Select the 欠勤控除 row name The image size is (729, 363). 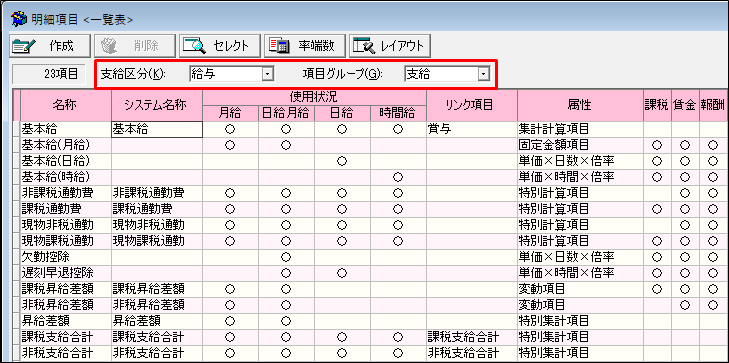66,257
